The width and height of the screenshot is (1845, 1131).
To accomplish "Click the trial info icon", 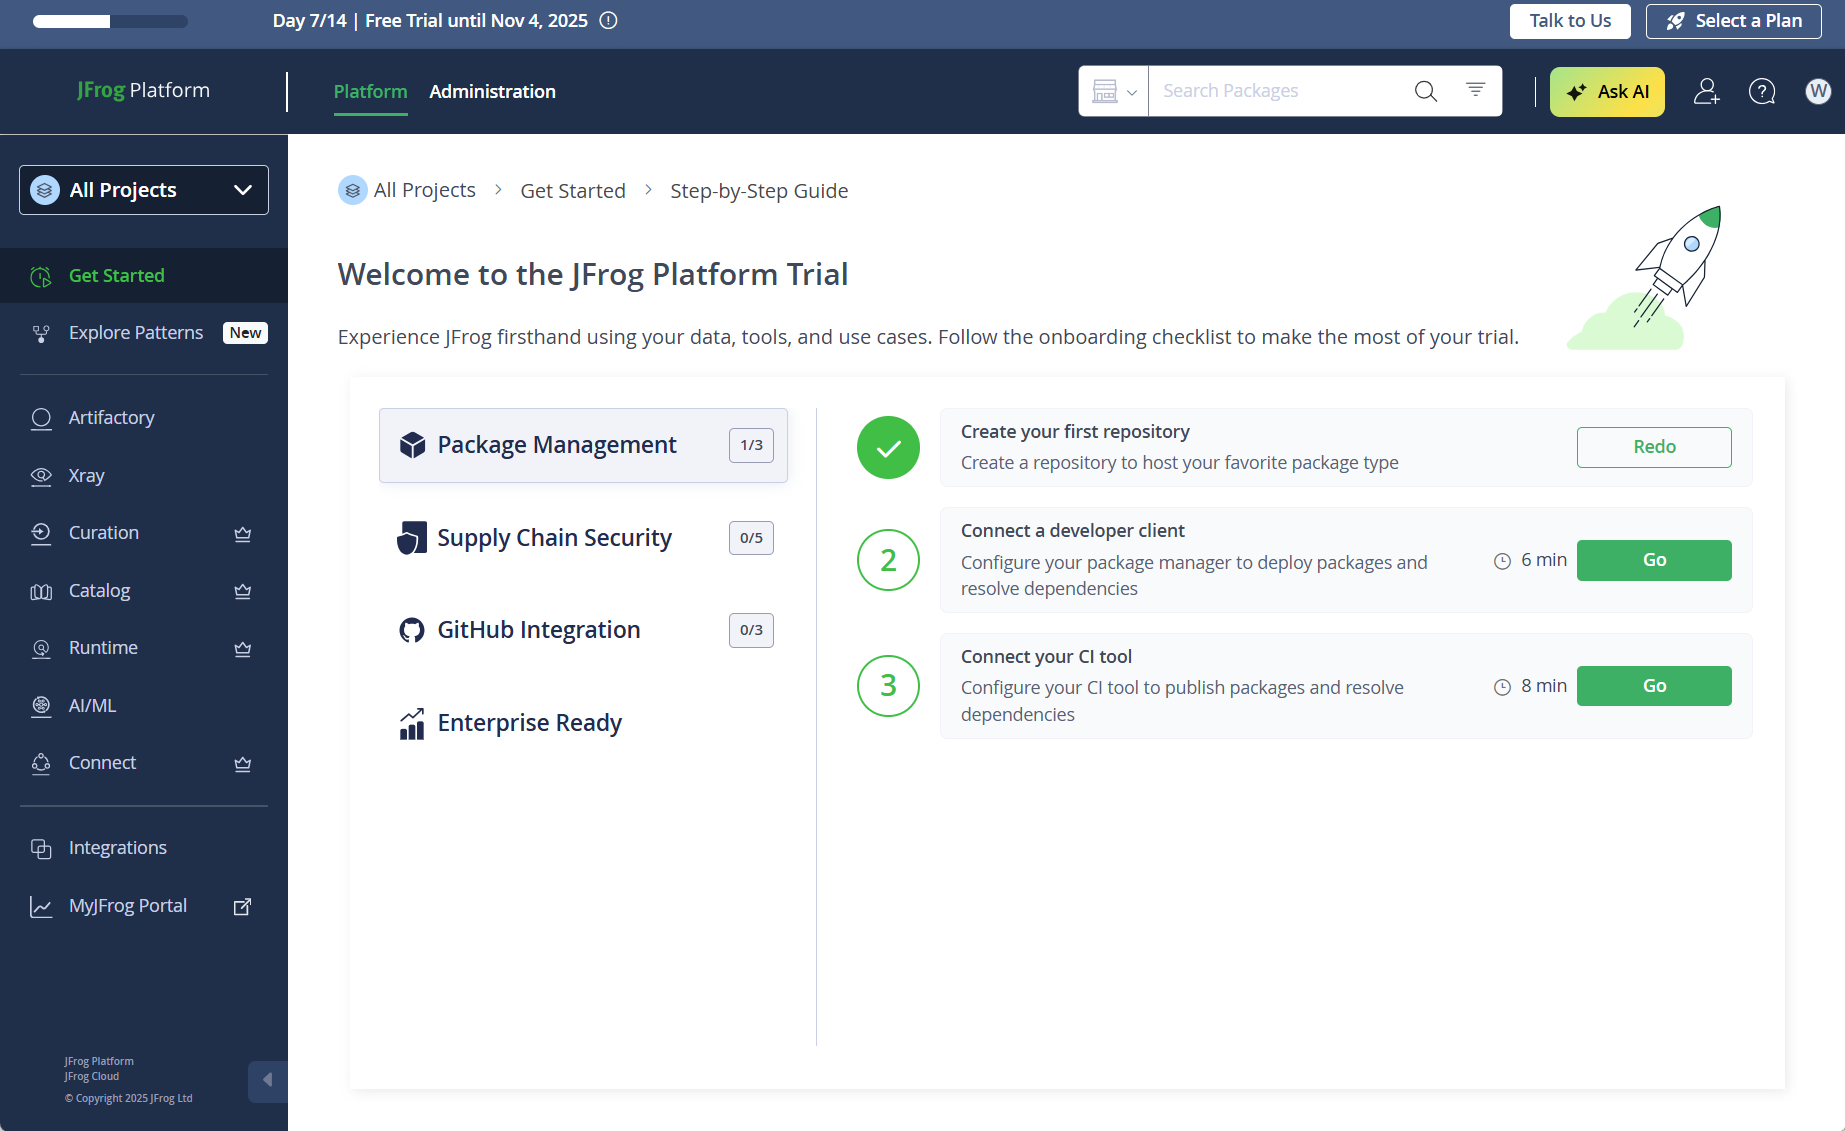I will (x=608, y=21).
